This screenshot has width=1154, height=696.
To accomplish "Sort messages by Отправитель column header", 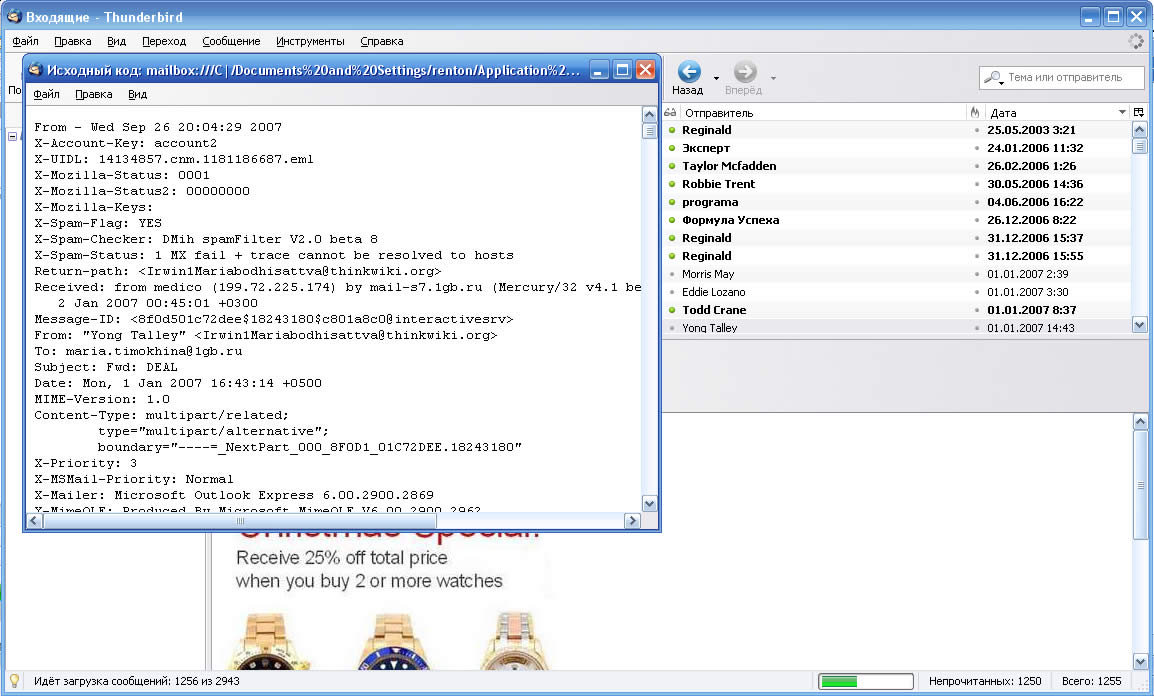I will coord(820,113).
